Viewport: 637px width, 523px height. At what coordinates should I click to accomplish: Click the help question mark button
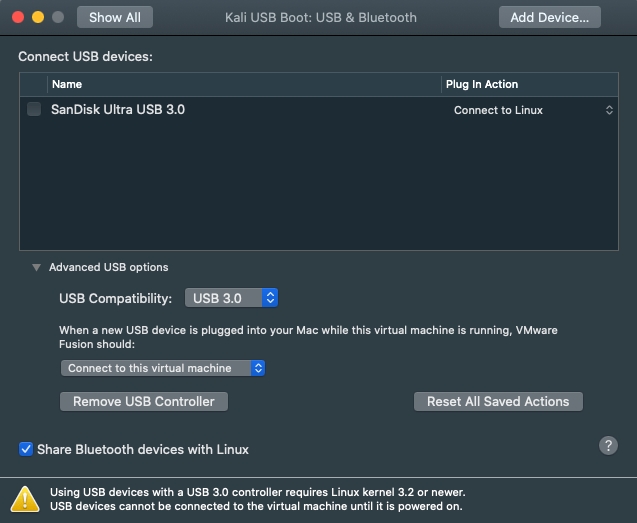pos(608,446)
